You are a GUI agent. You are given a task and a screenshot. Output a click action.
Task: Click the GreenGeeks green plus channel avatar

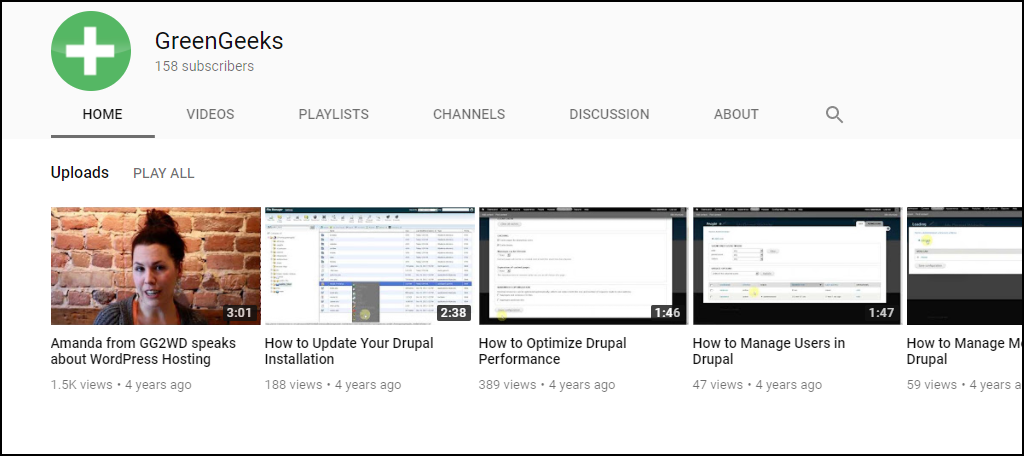[x=91, y=51]
